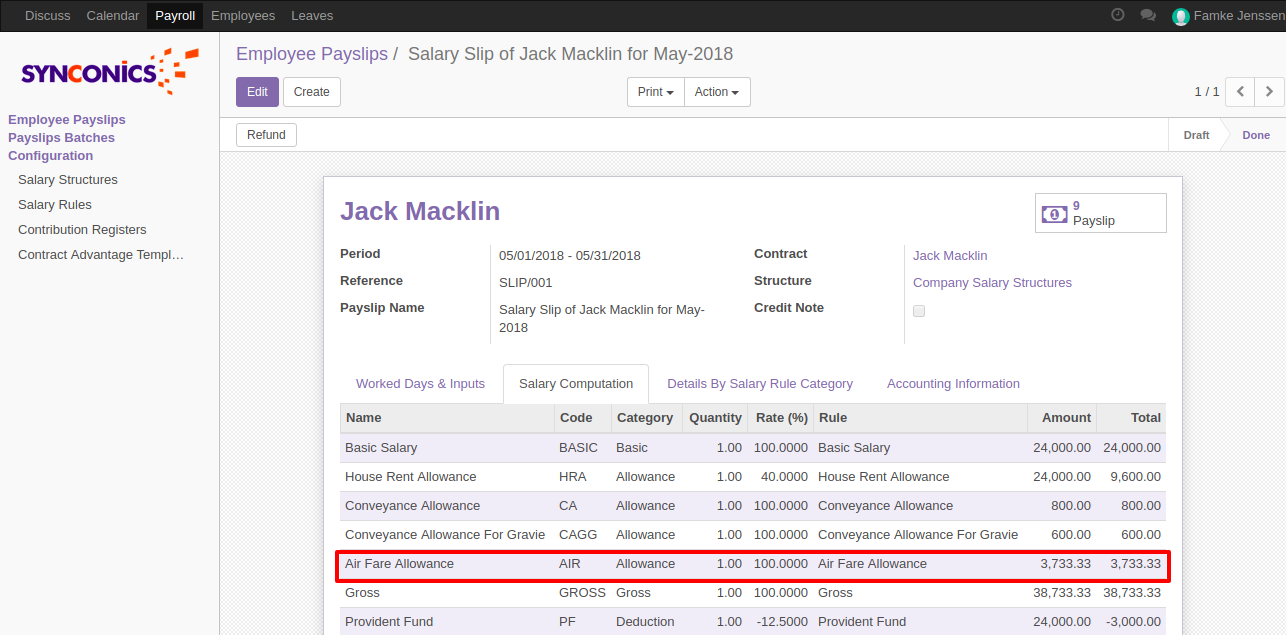This screenshot has height=635, width=1286.
Task: Open Salary Rules in sidebar
Action: click(x=55, y=205)
